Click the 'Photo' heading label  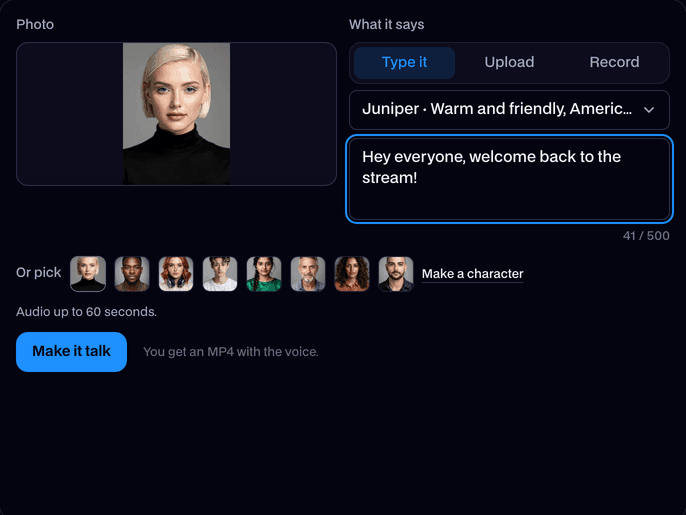(x=35, y=25)
